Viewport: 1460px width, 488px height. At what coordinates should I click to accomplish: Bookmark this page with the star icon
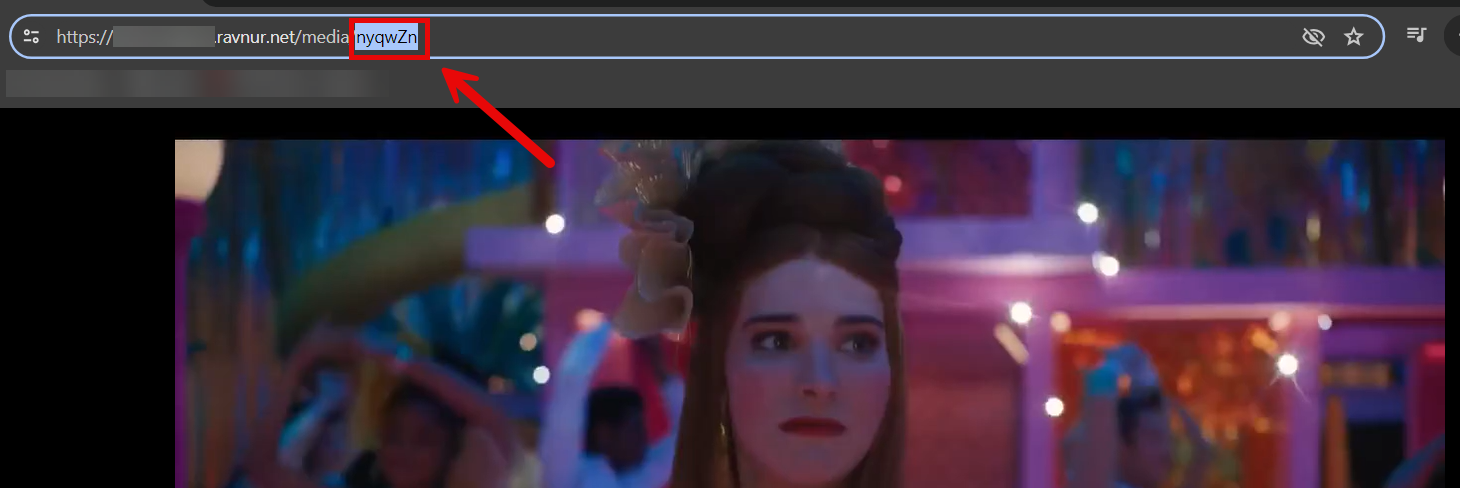click(1353, 37)
